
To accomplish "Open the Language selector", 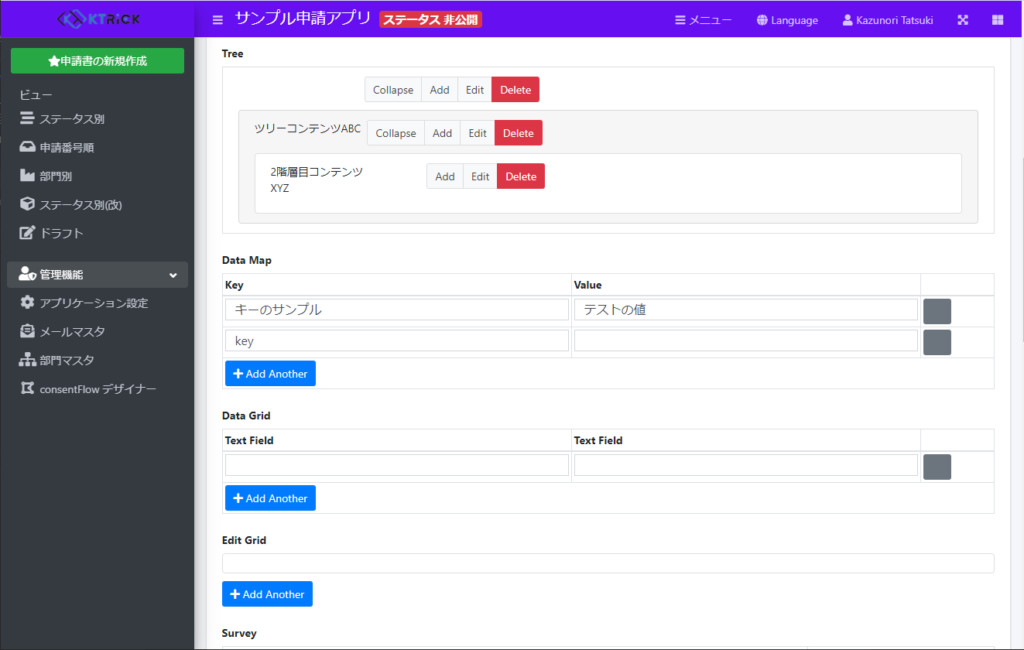I will click(x=787, y=20).
